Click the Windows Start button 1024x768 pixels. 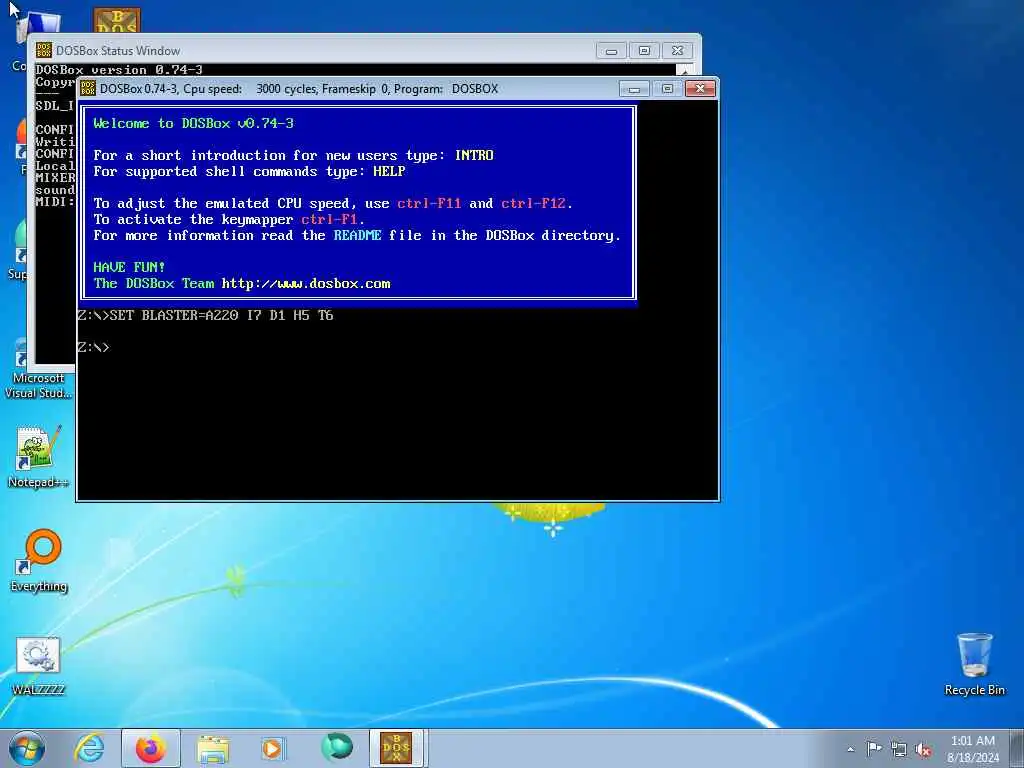[27, 748]
